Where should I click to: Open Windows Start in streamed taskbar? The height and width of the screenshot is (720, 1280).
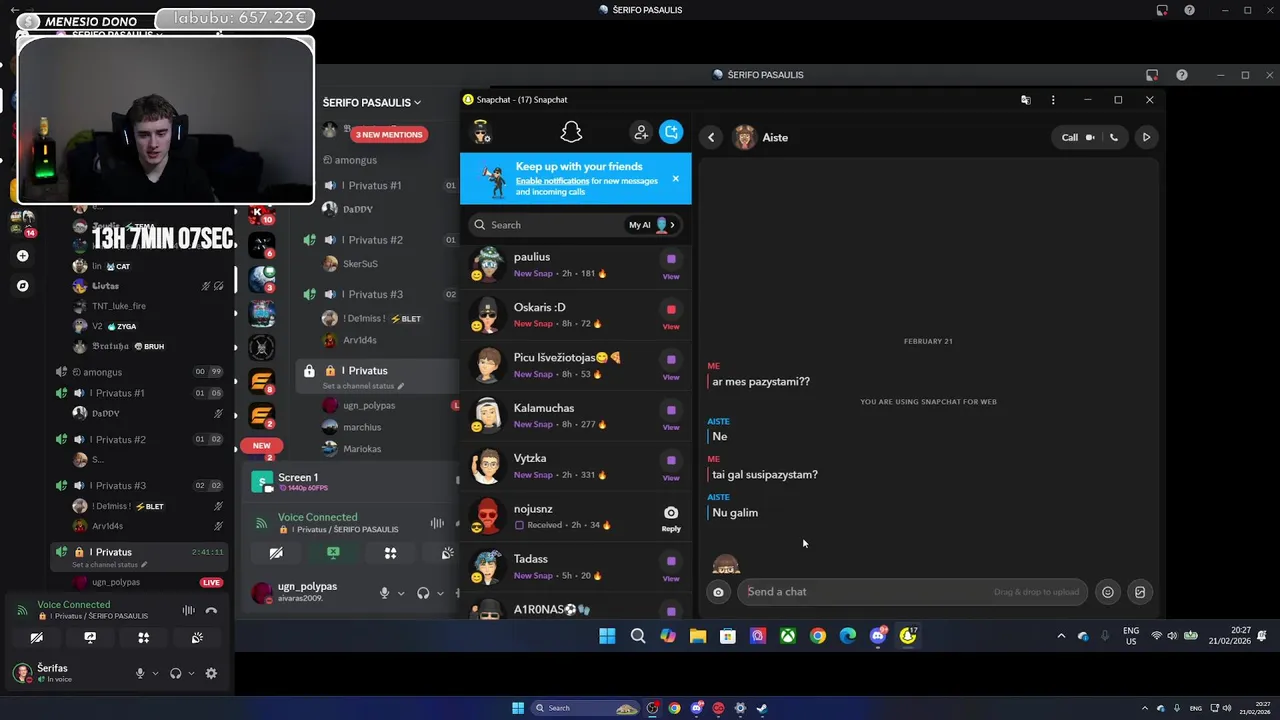pyautogui.click(x=607, y=636)
